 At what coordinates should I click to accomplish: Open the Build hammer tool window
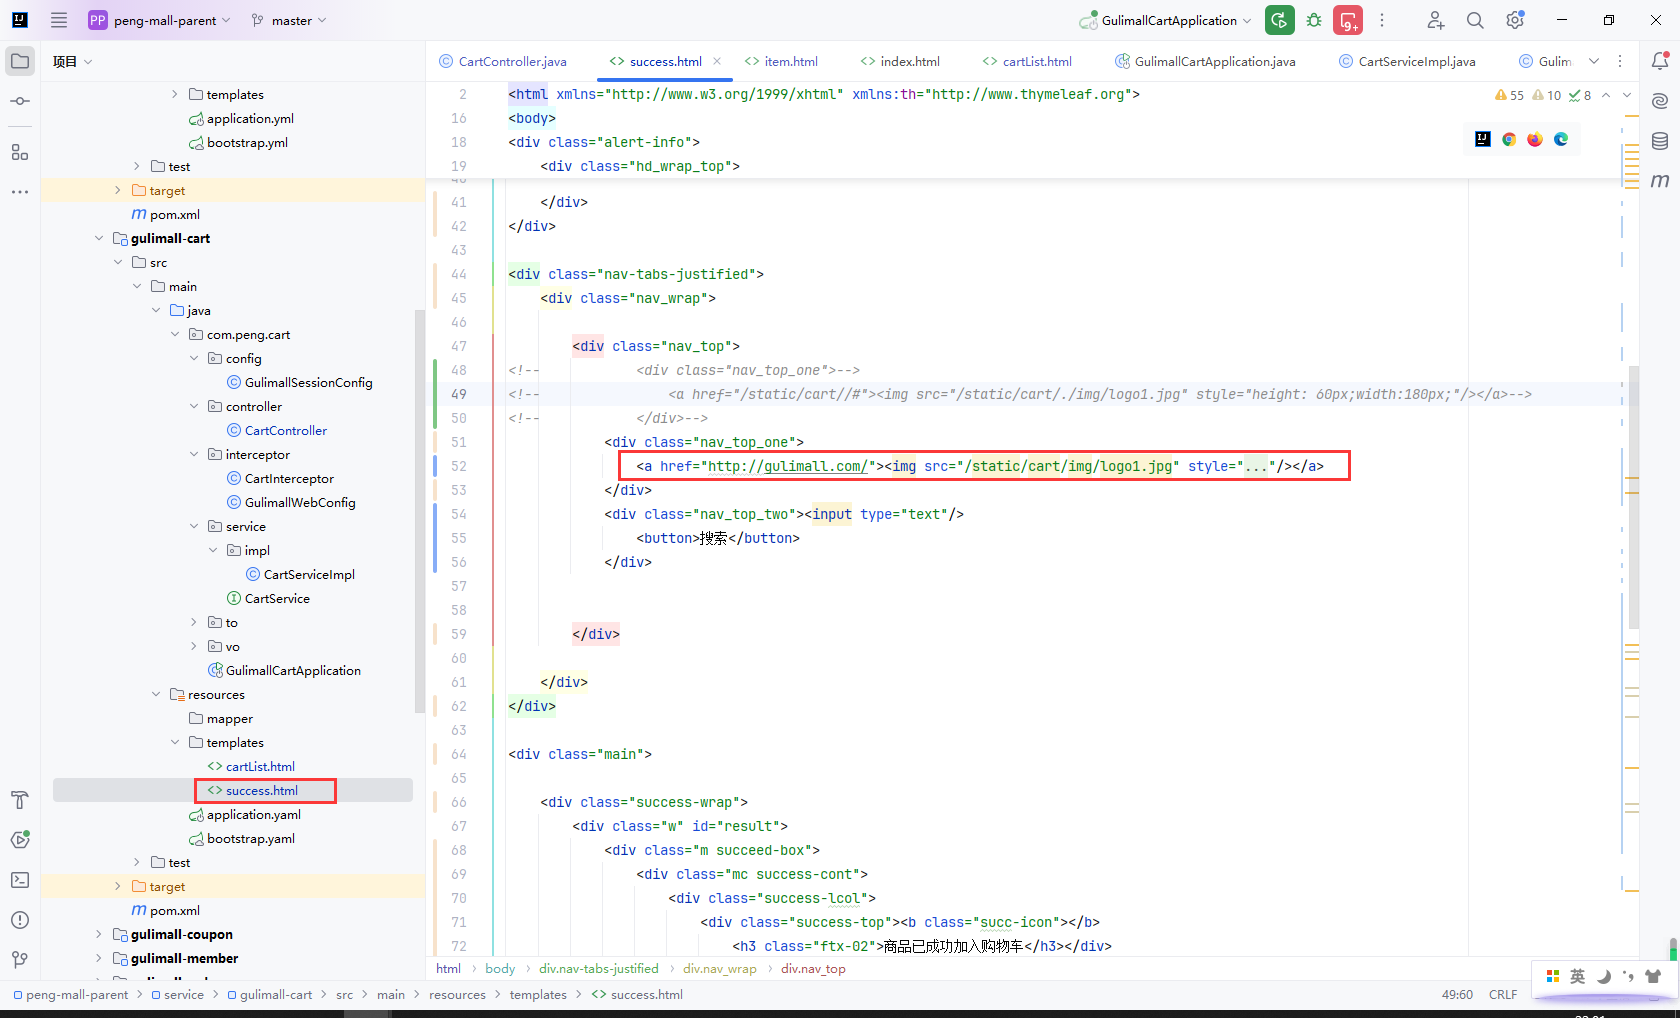20,800
